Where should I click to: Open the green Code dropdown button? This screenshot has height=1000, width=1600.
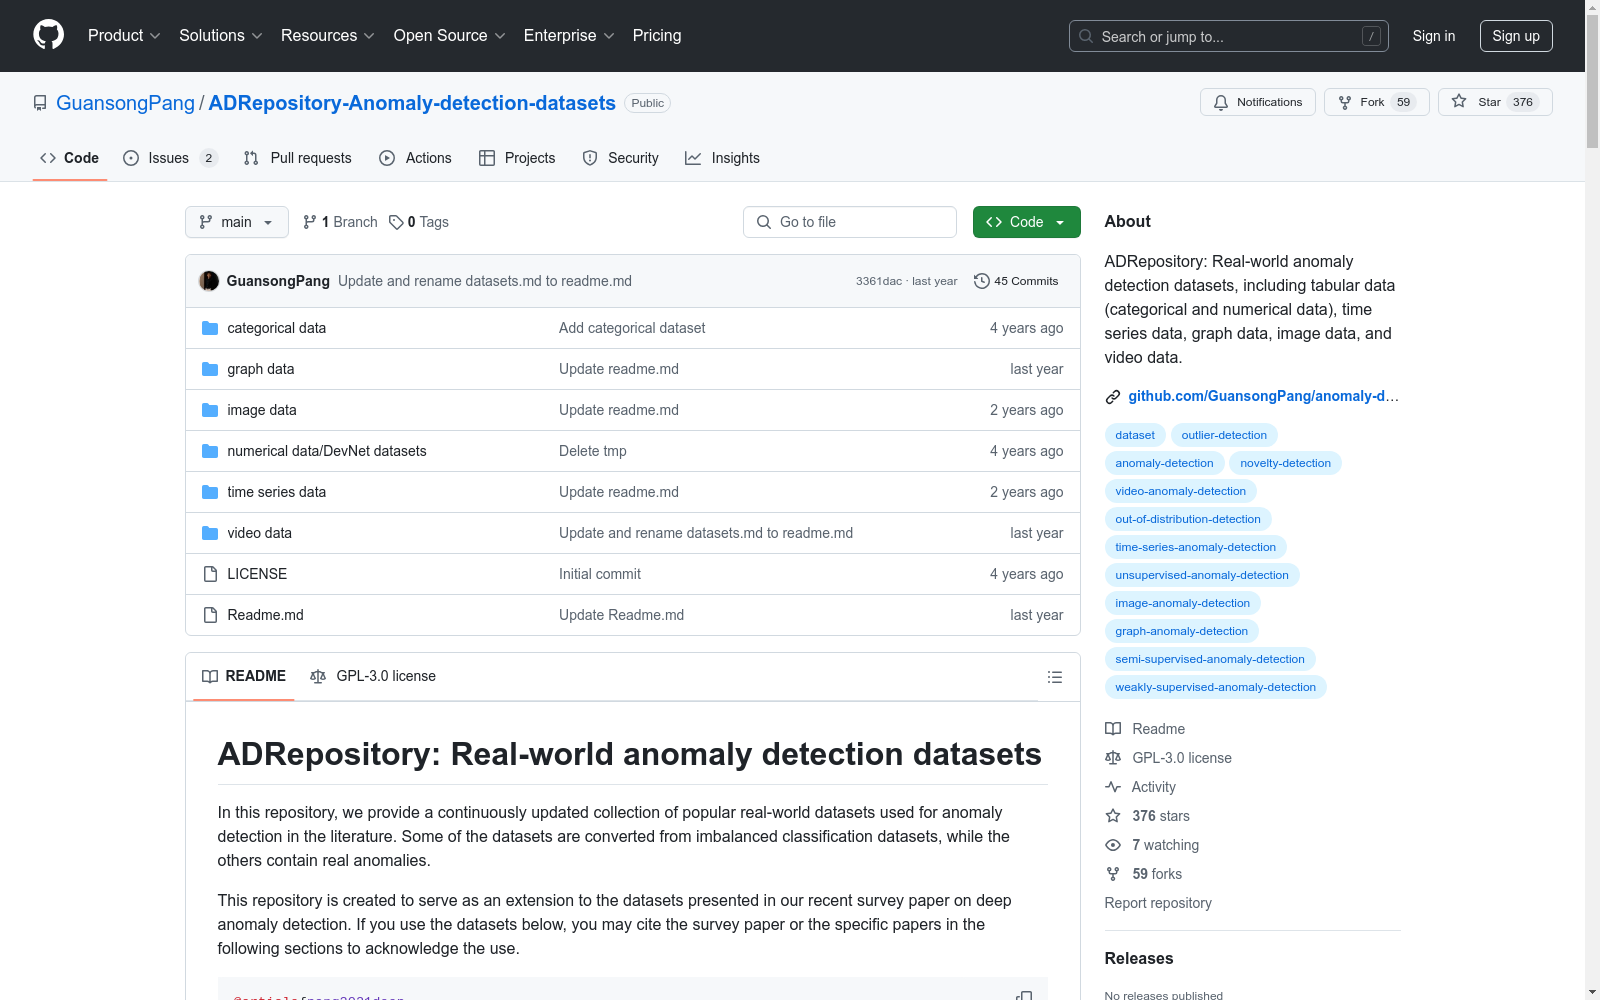(1026, 222)
